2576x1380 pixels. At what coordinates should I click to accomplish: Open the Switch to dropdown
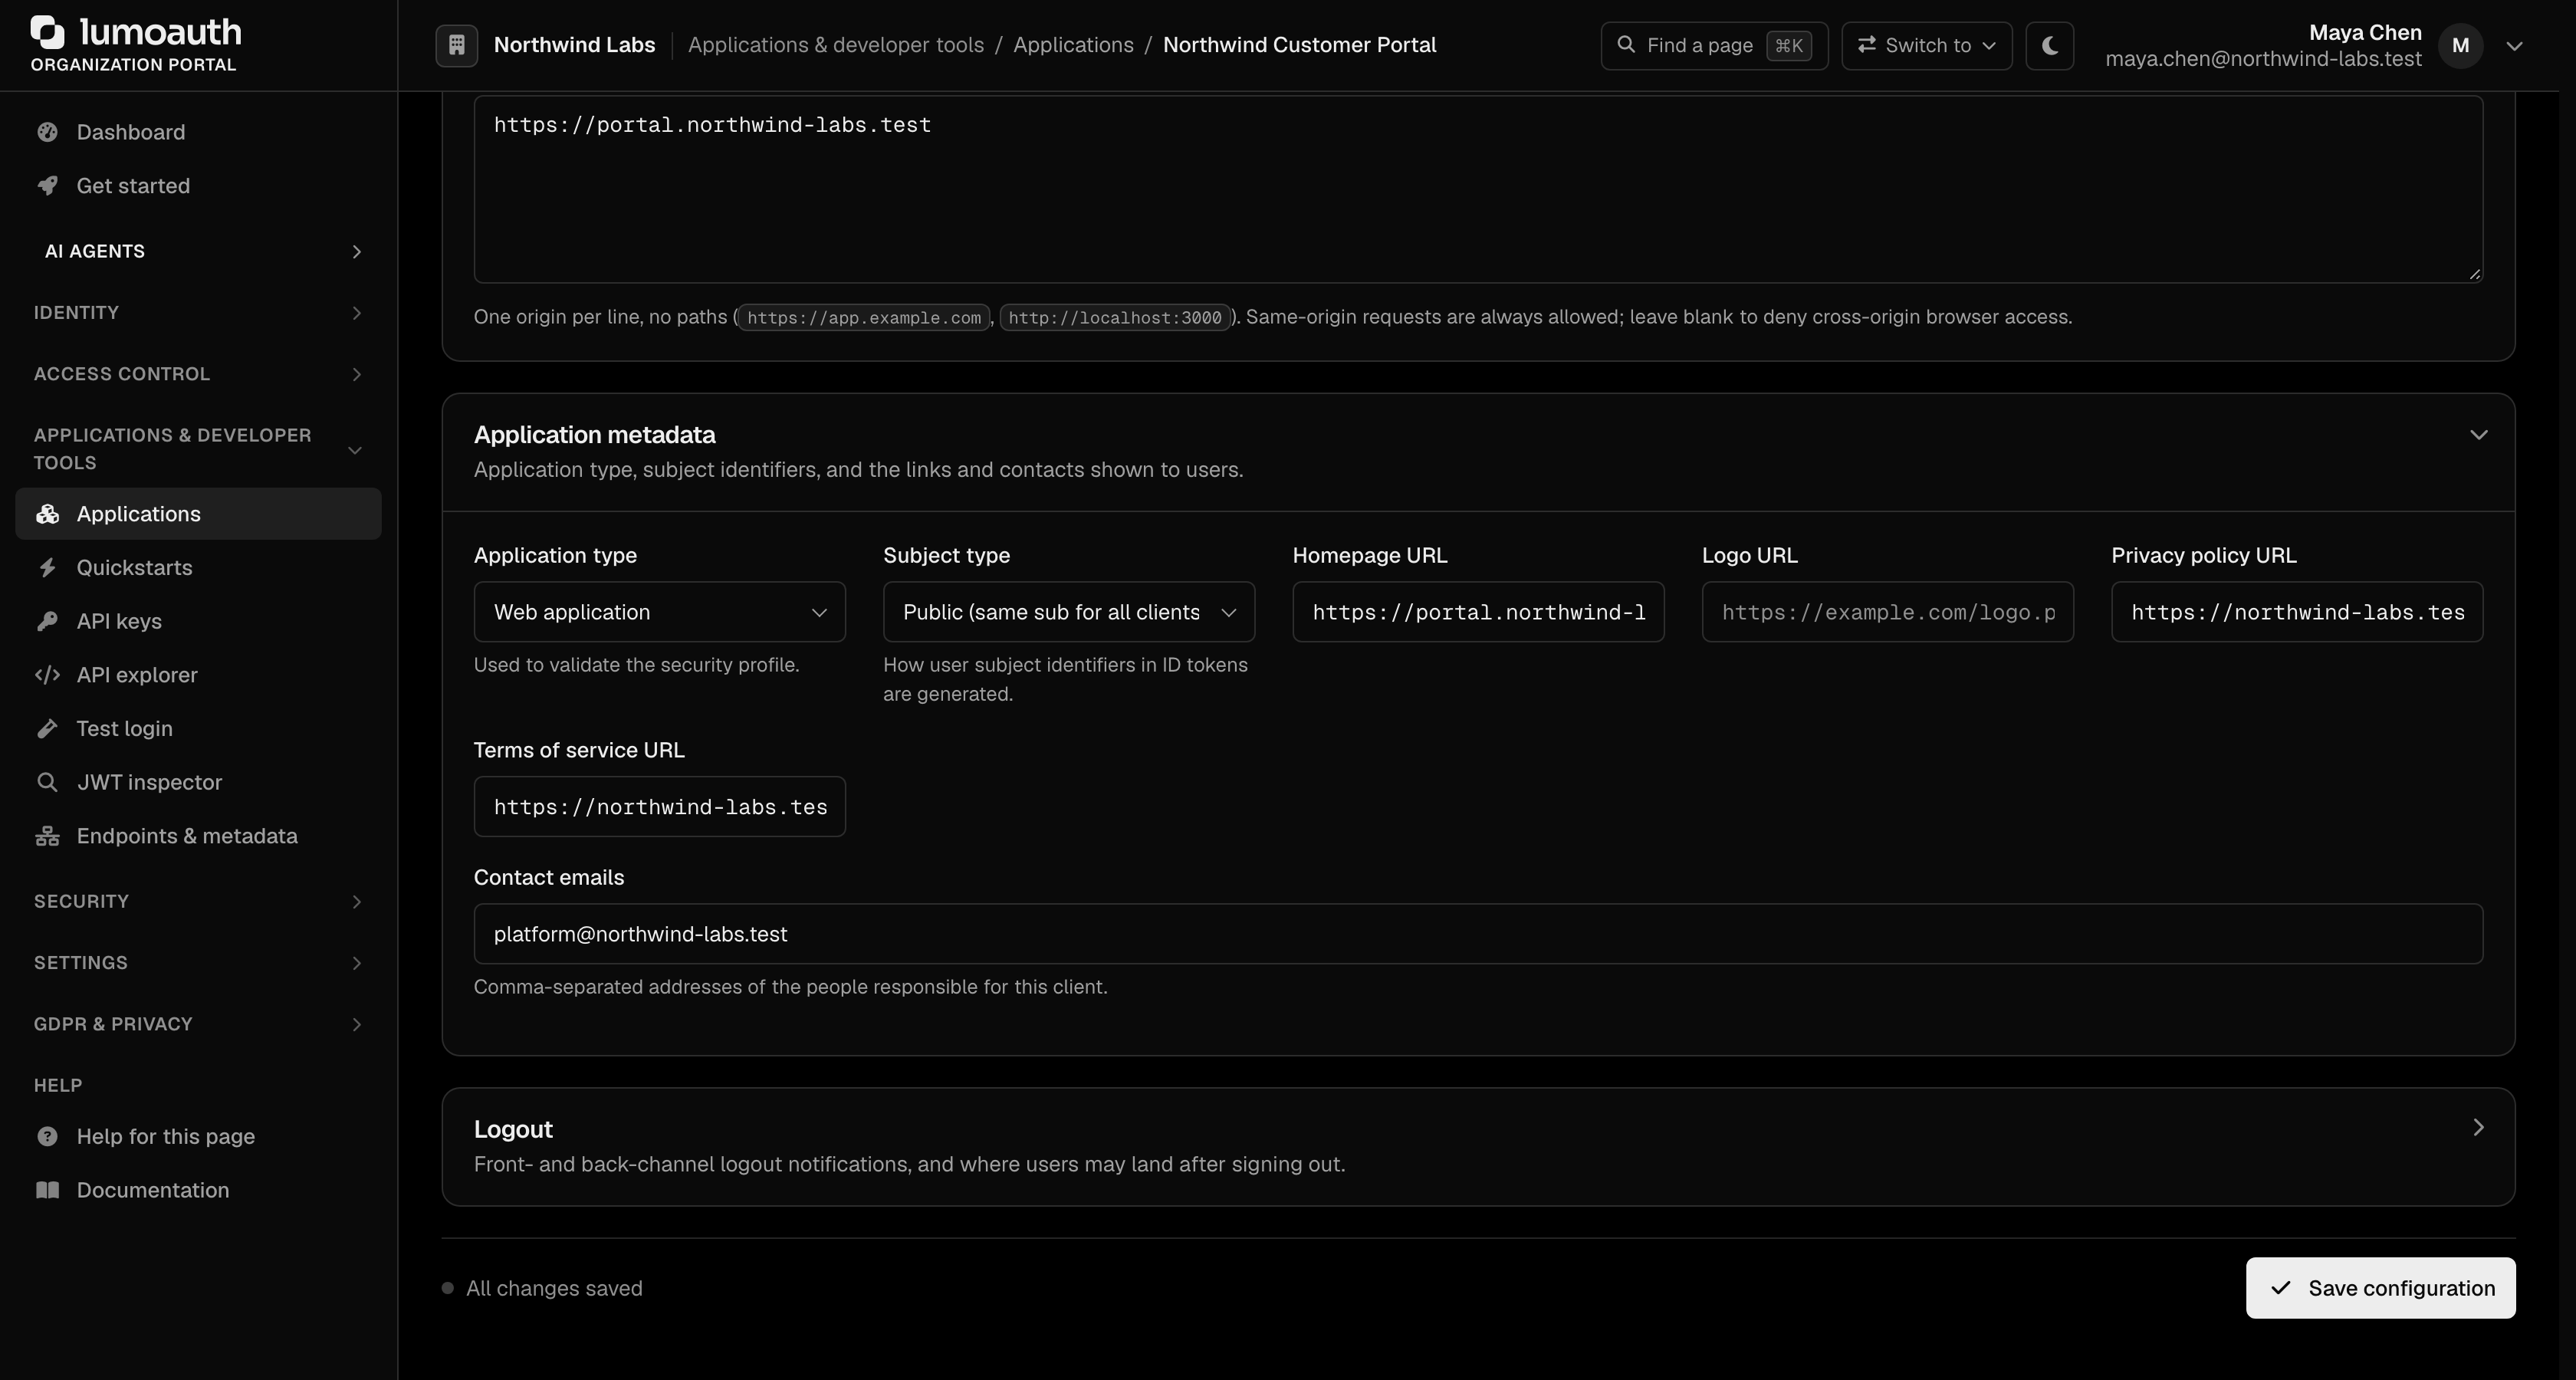tap(1926, 46)
